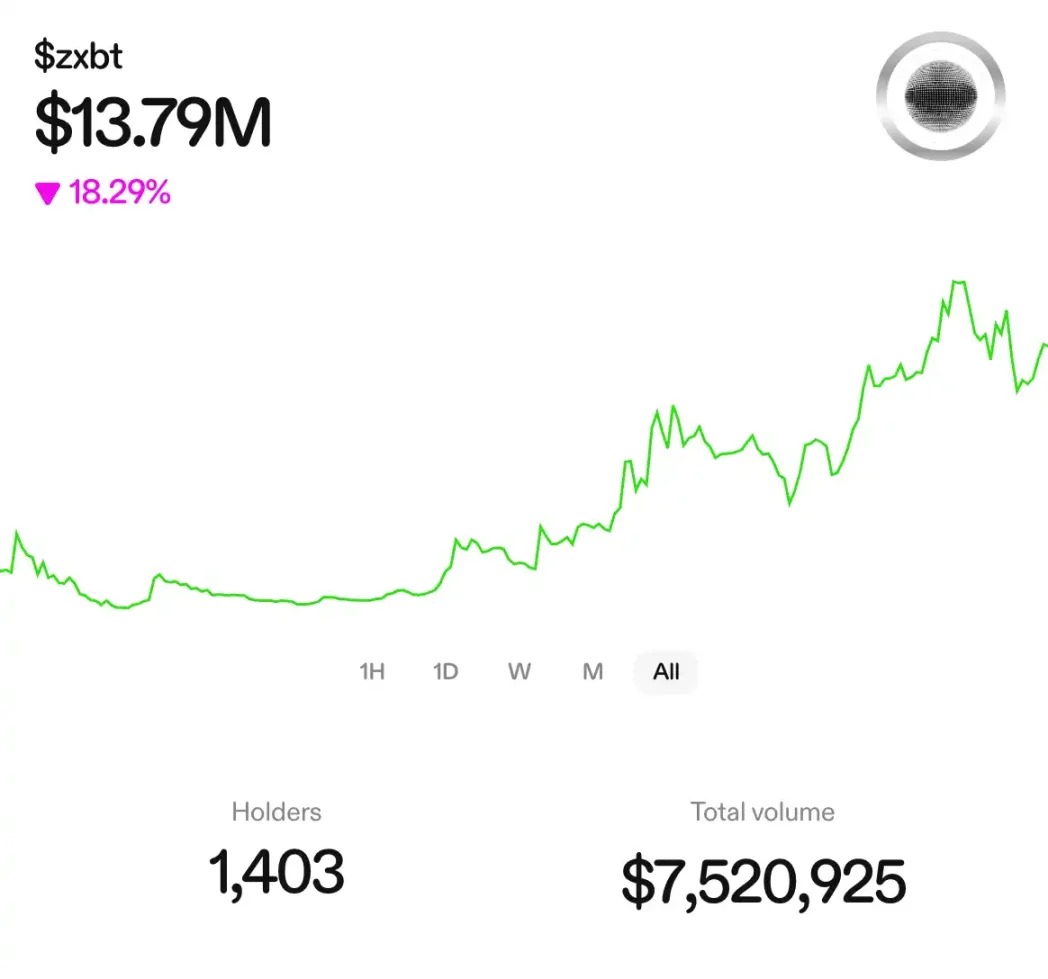Click the 1,403 holders count
Screen dimensions: 1048x979
(277, 872)
